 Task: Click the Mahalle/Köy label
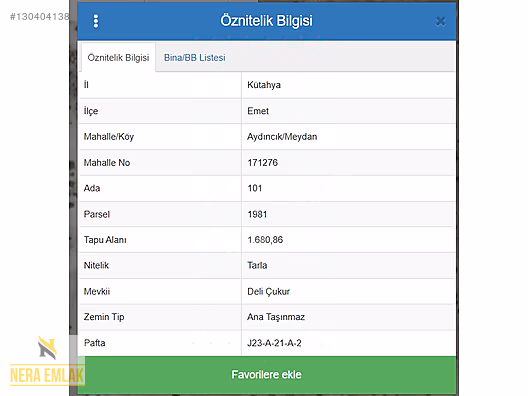[x=109, y=137]
